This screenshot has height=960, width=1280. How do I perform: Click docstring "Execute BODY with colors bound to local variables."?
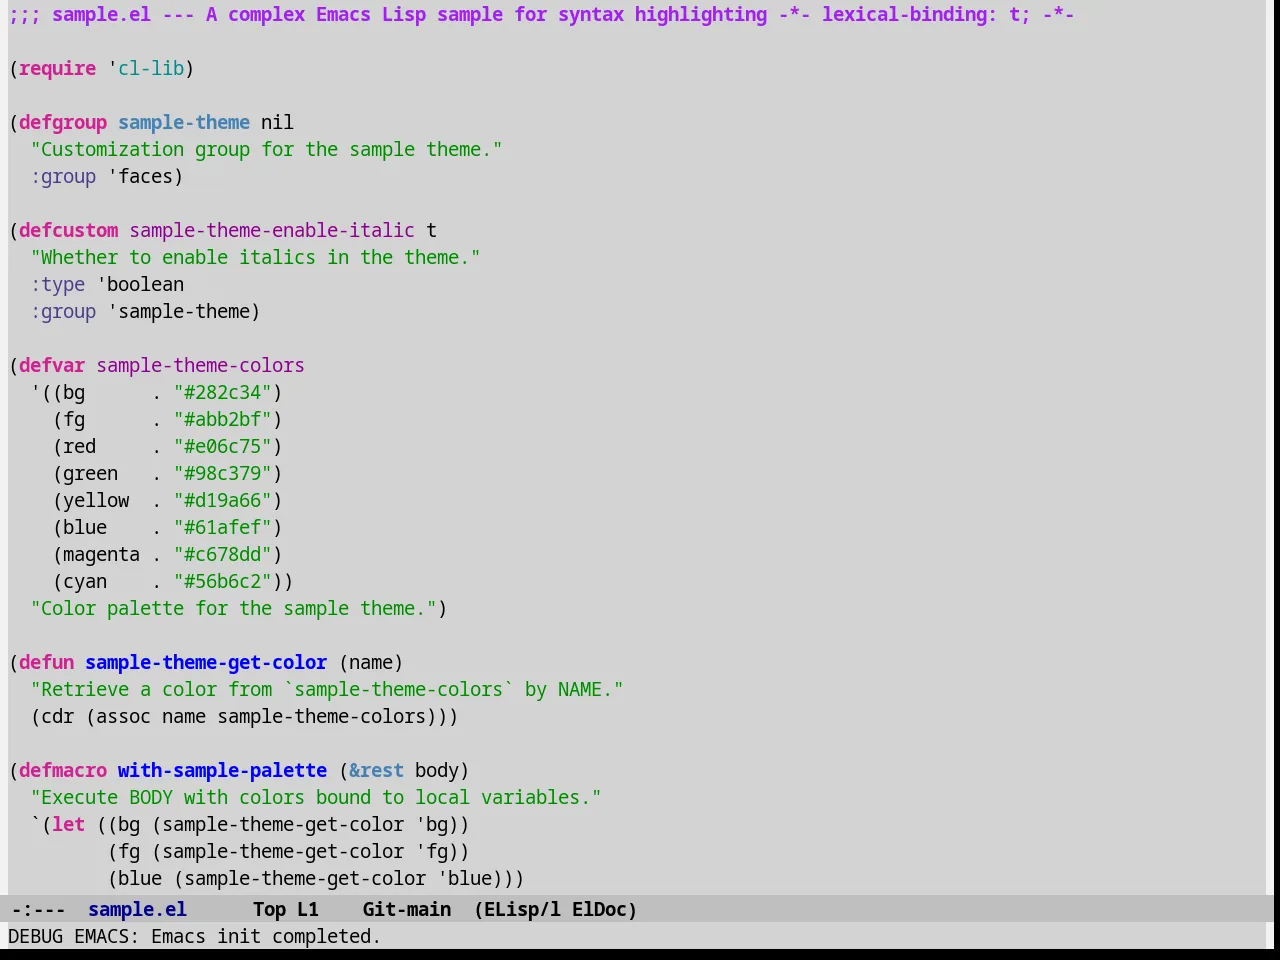click(316, 797)
